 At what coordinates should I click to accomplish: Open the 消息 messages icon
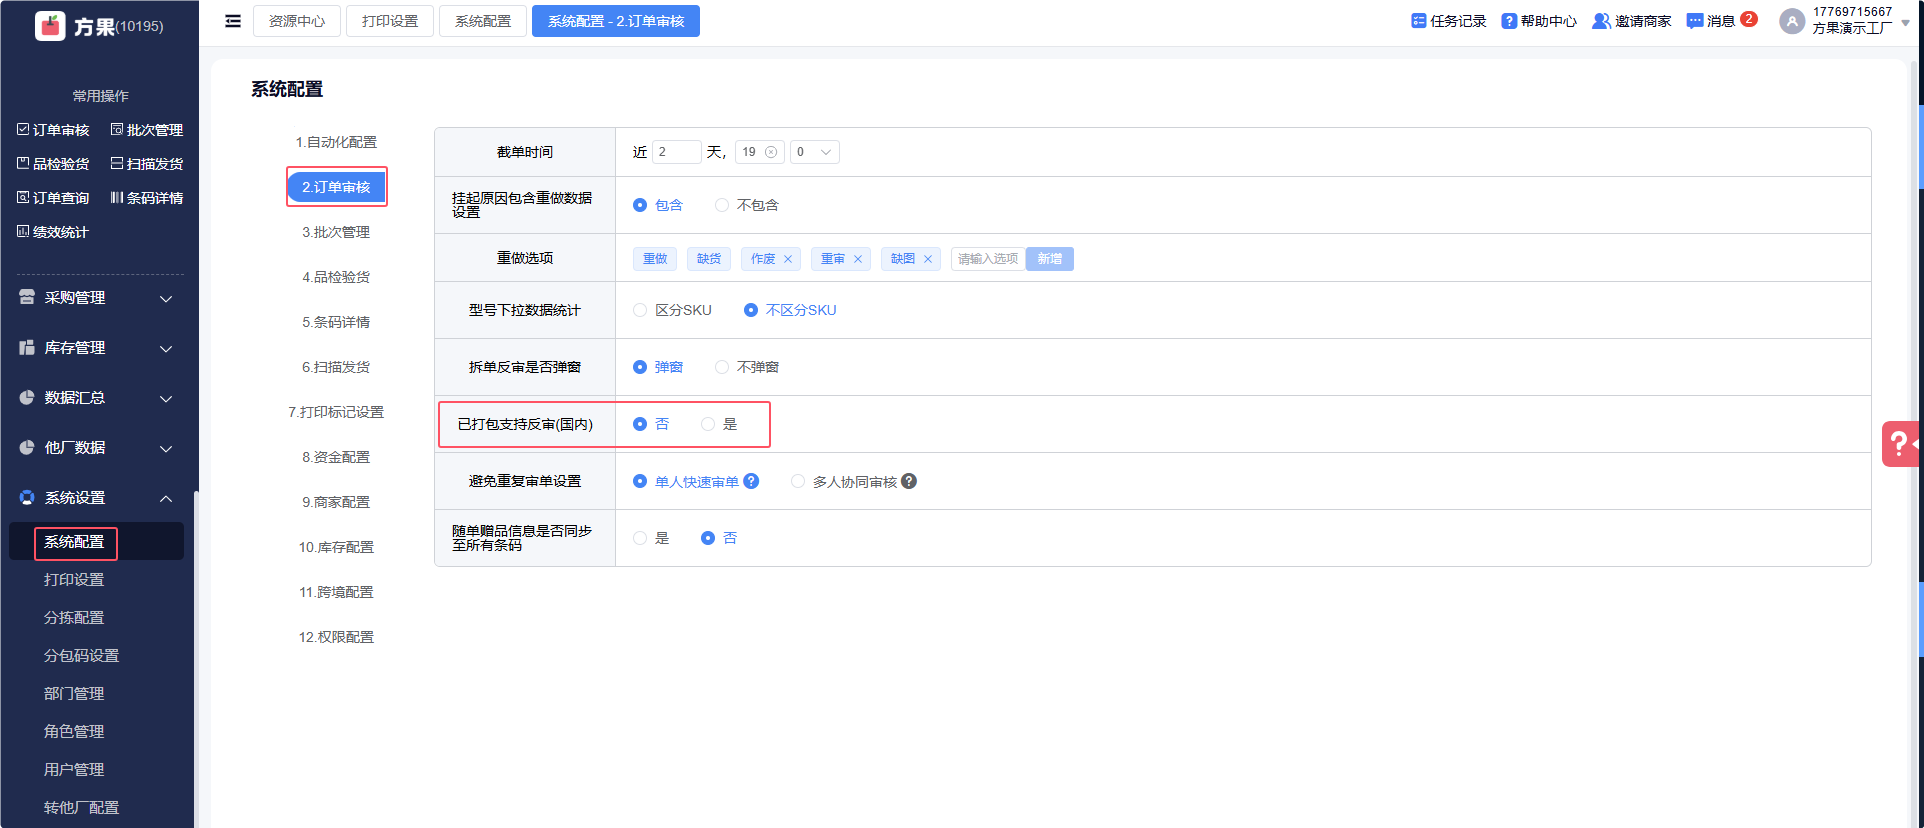coord(1695,21)
